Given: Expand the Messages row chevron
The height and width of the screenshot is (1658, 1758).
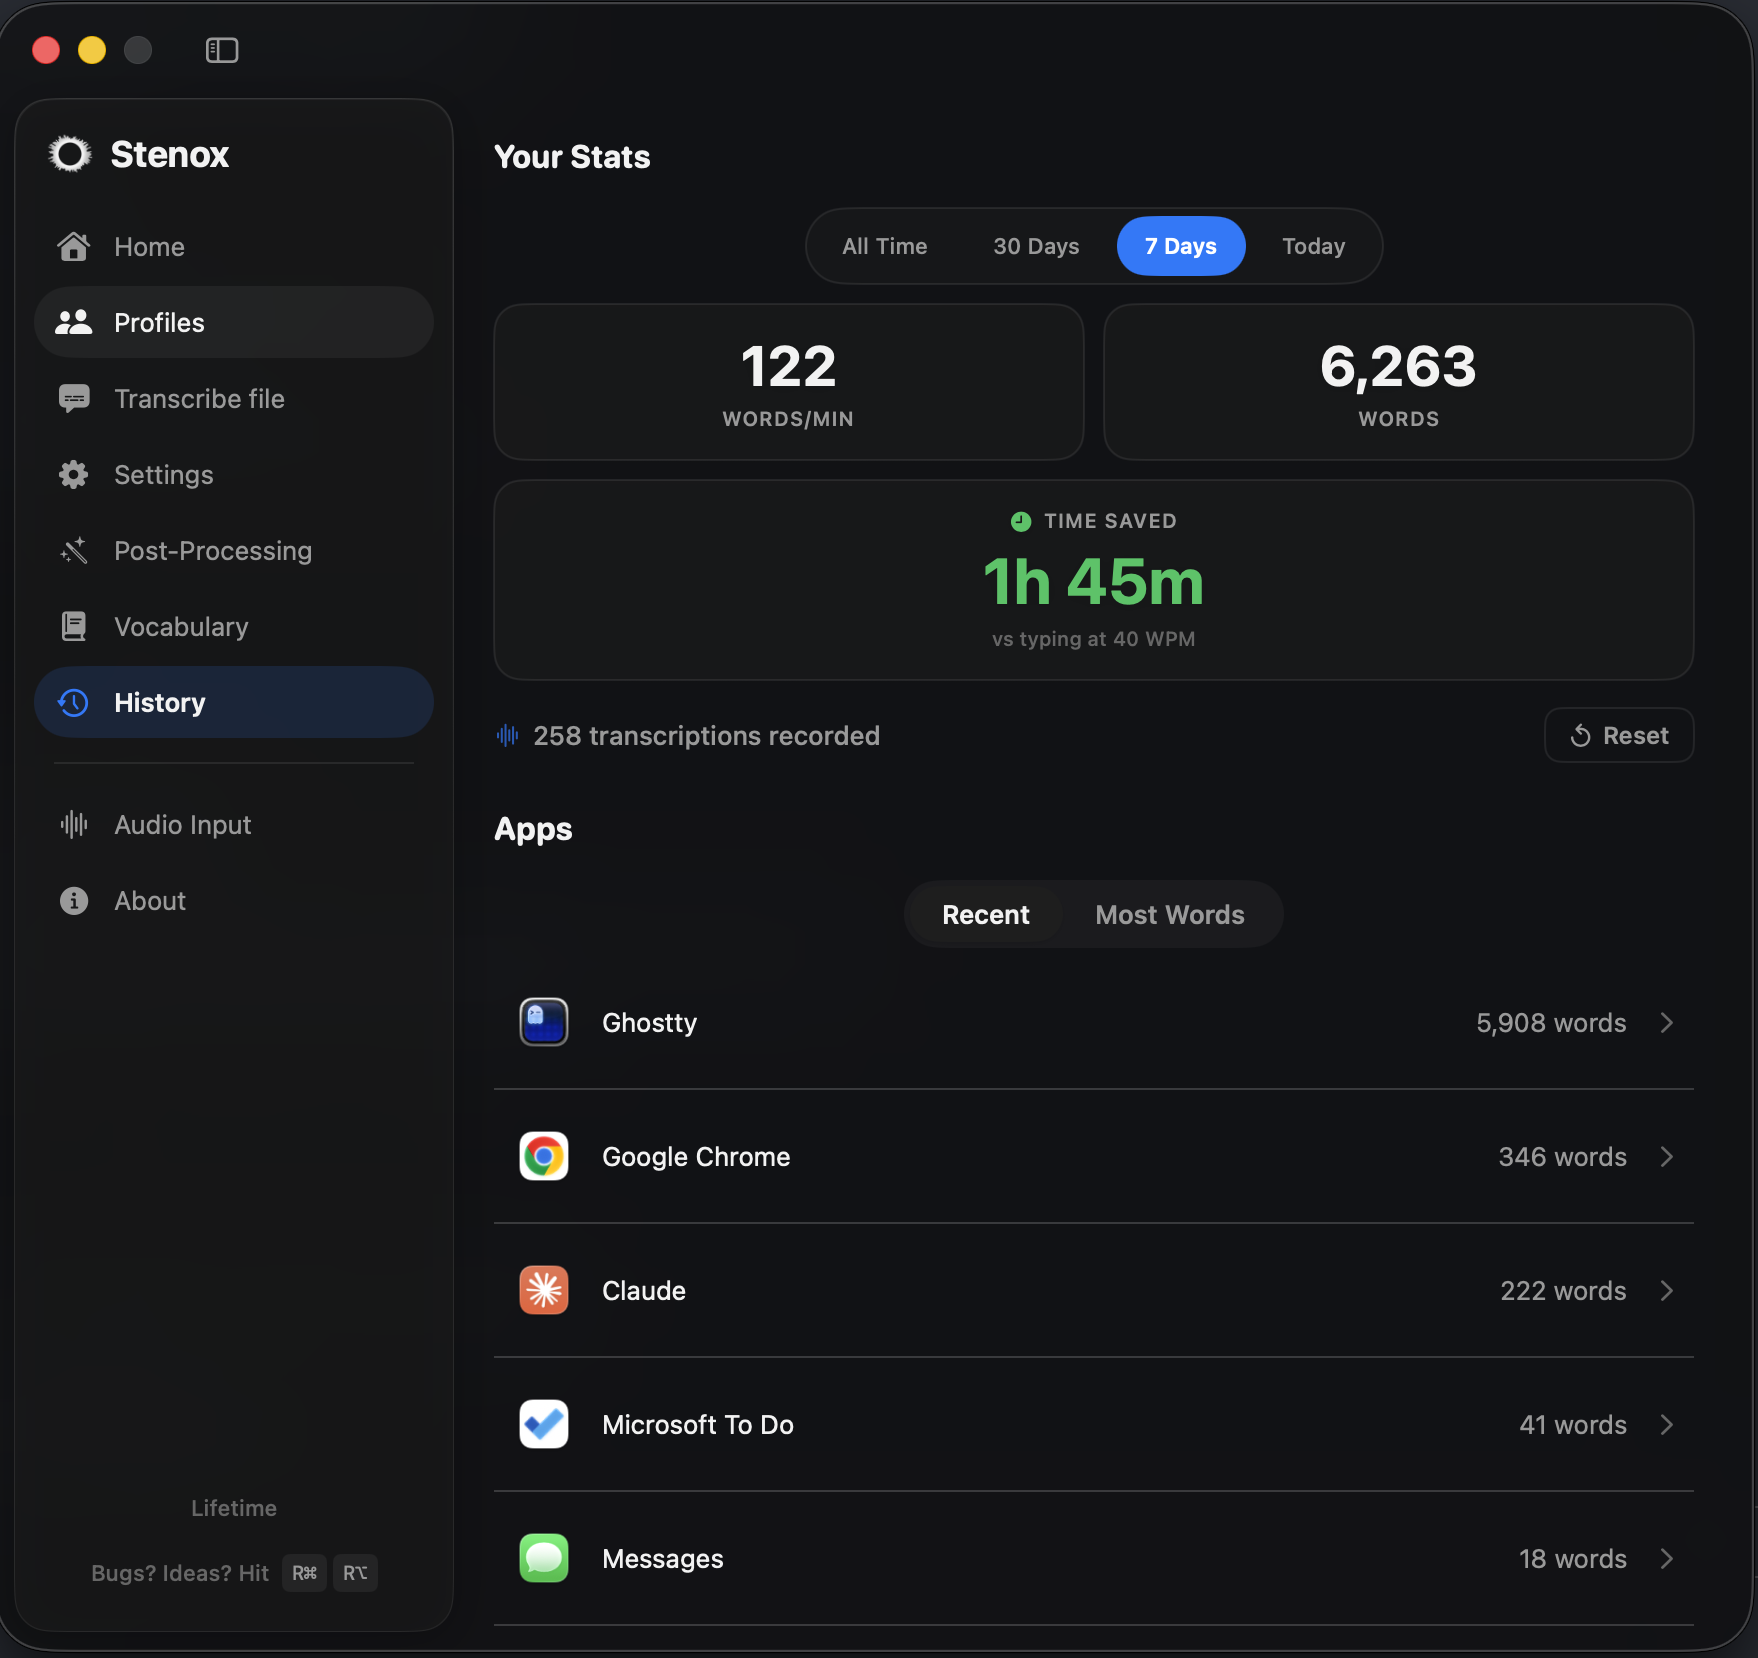Looking at the screenshot, I should click(1667, 1558).
